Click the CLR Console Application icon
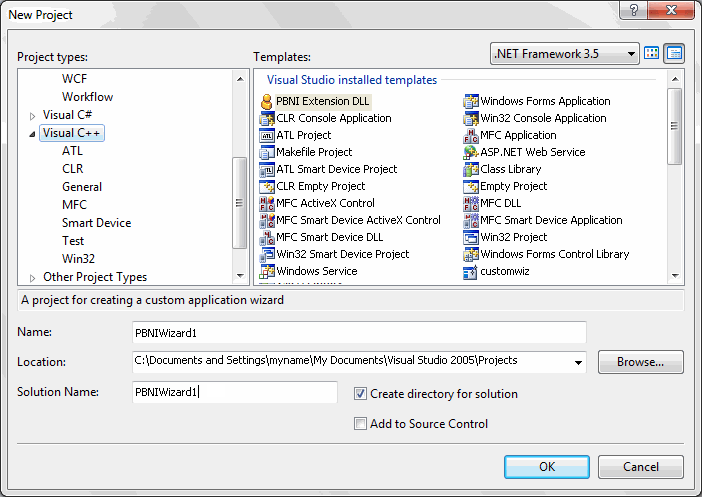Viewport: 702px width, 497px height. click(267, 118)
